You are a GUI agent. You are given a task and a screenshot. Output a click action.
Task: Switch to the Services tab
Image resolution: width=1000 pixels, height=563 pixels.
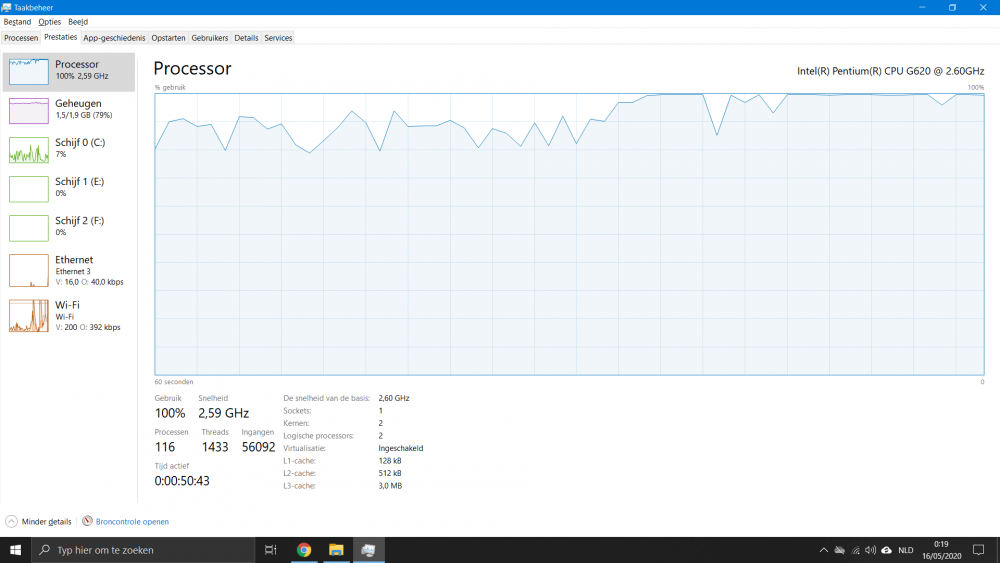point(278,38)
